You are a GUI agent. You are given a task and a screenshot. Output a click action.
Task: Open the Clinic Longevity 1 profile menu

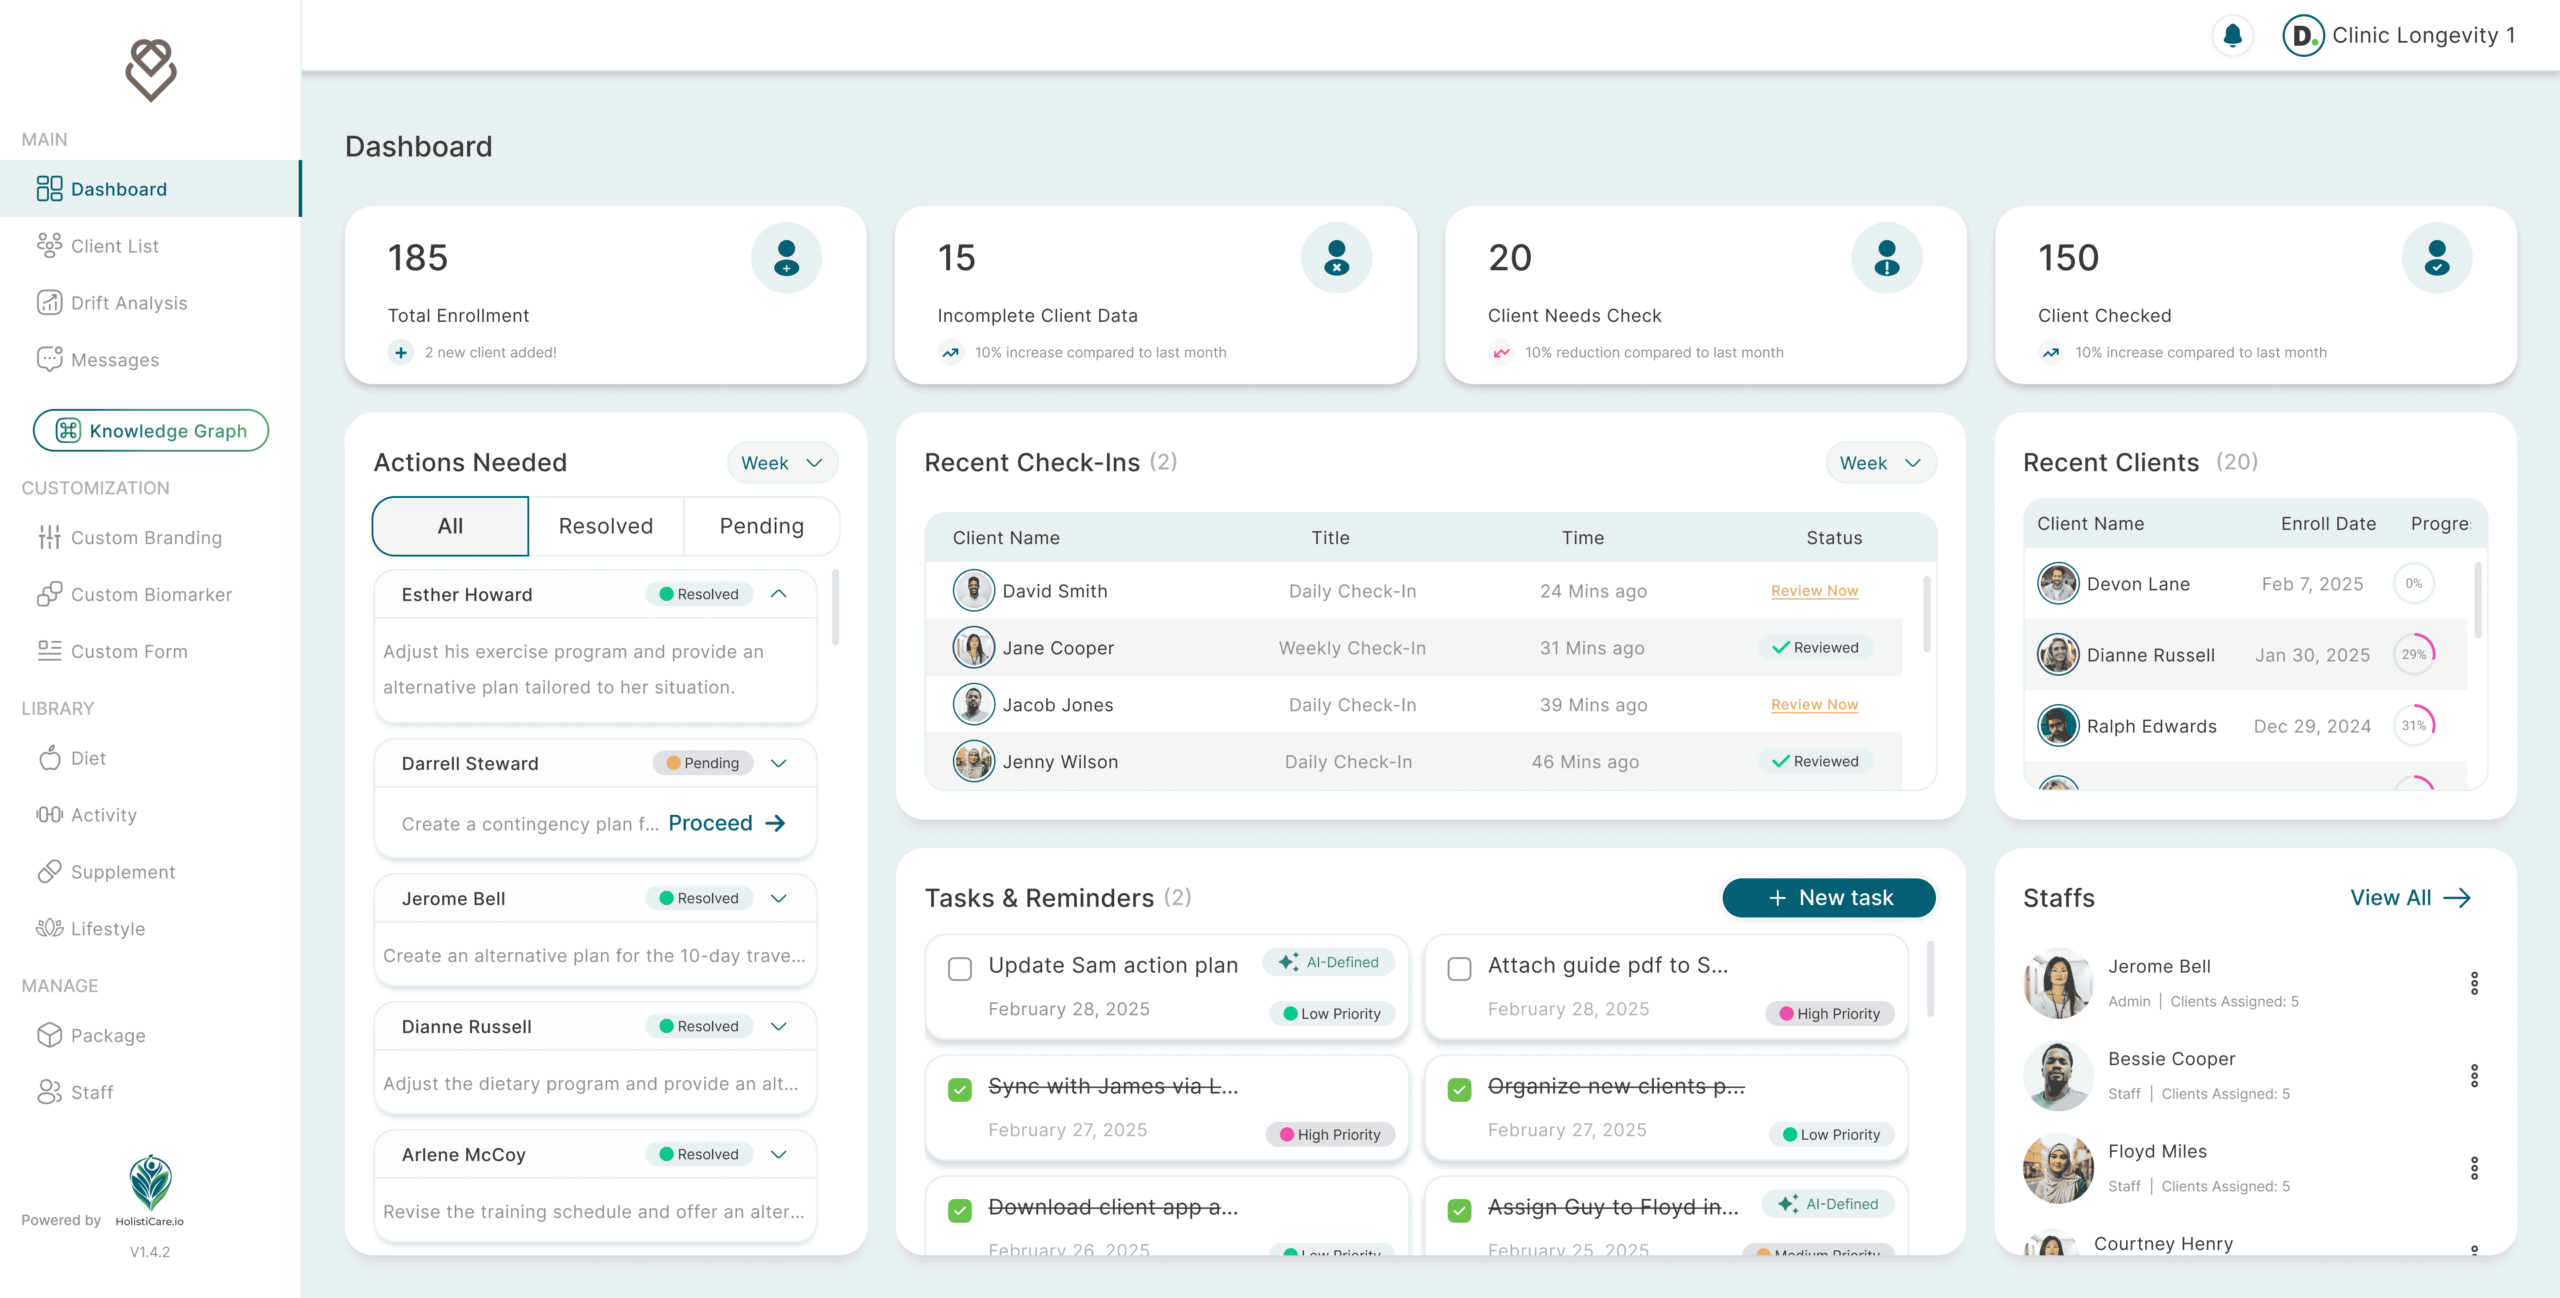click(x=2402, y=35)
